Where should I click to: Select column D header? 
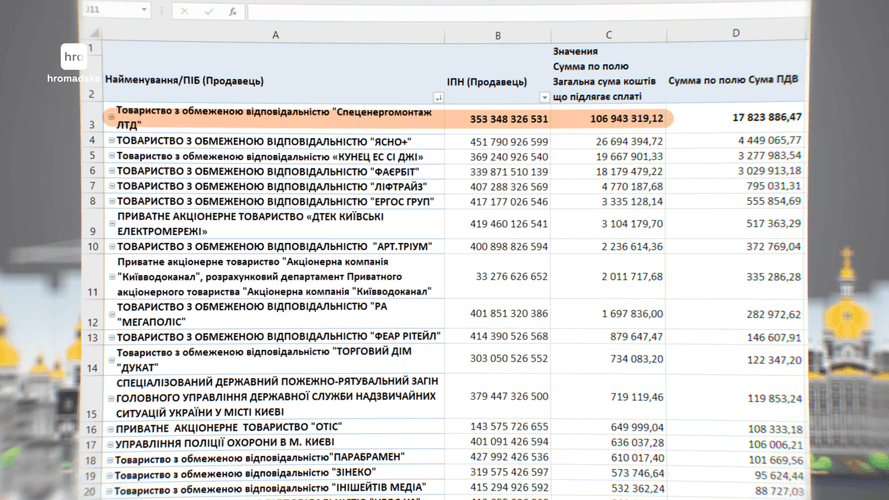tap(735, 34)
